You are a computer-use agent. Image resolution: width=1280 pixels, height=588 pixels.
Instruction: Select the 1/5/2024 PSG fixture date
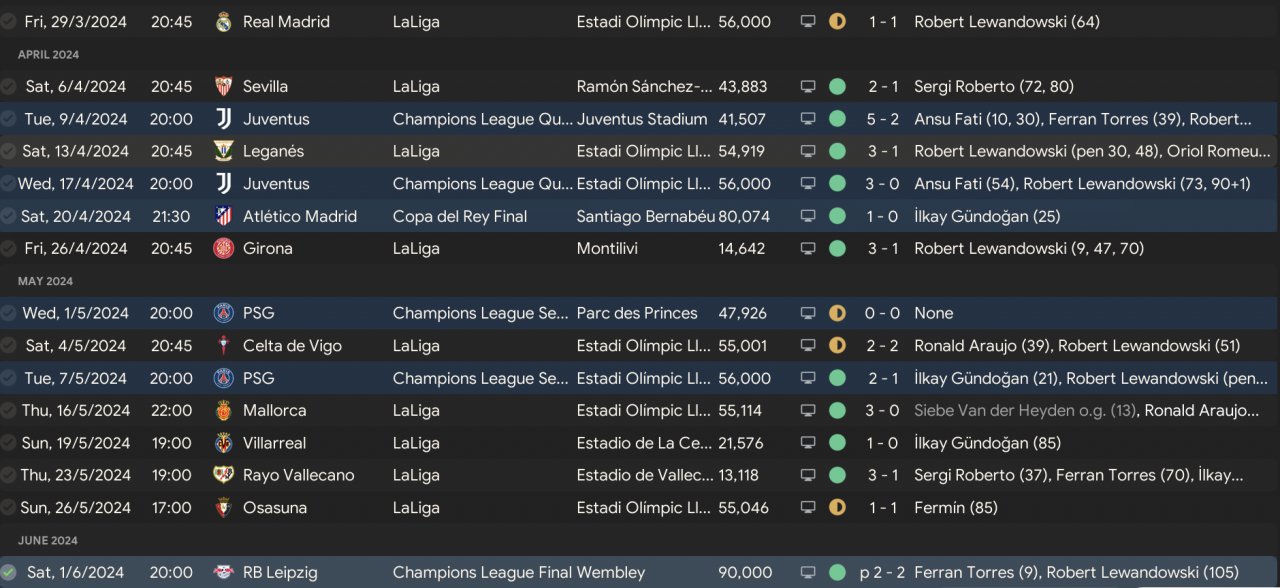pos(76,313)
